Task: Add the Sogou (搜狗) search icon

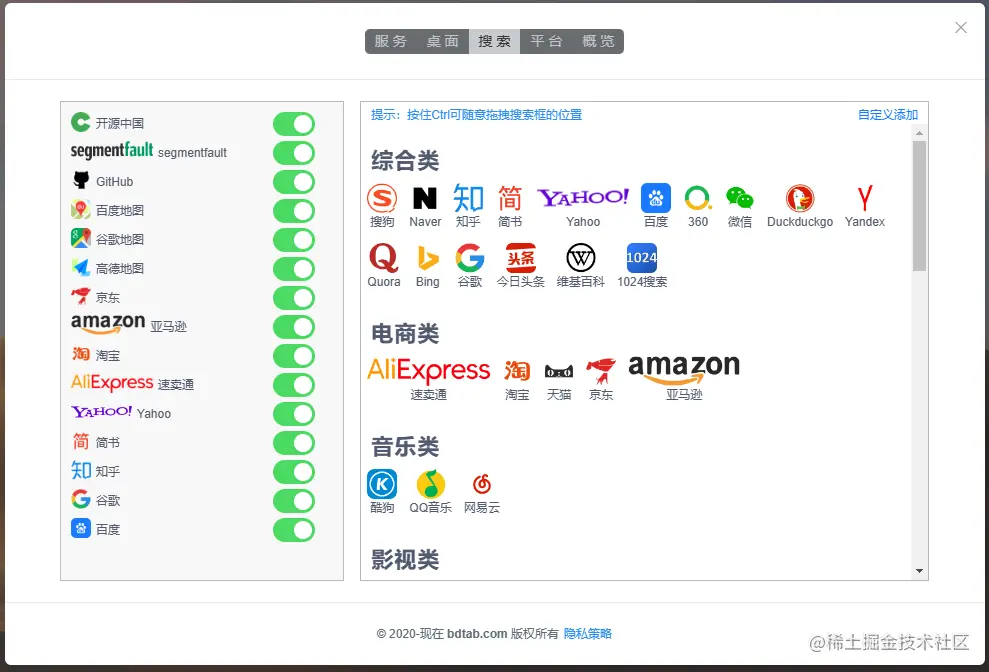Action: tap(382, 198)
